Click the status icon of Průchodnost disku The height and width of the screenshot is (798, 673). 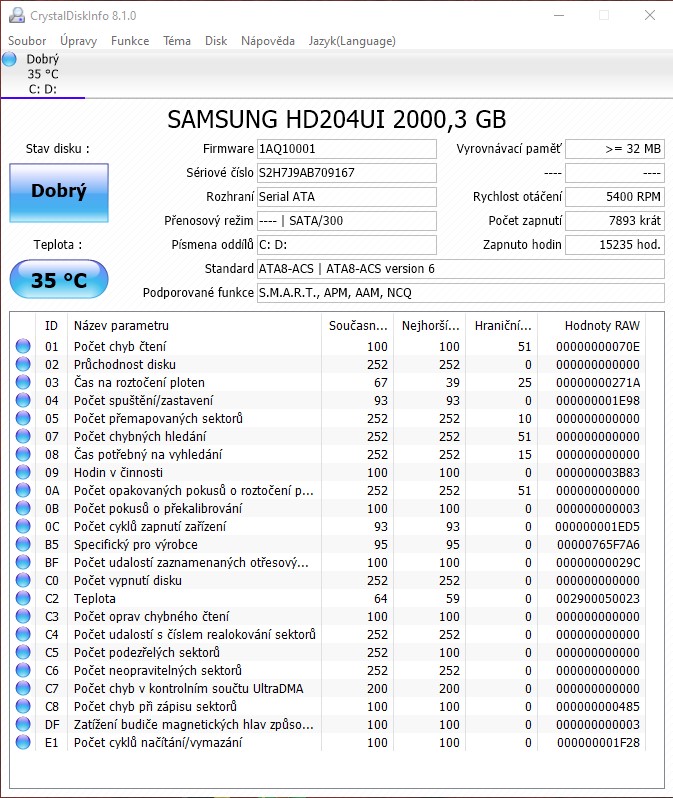pyautogui.click(x=23, y=364)
